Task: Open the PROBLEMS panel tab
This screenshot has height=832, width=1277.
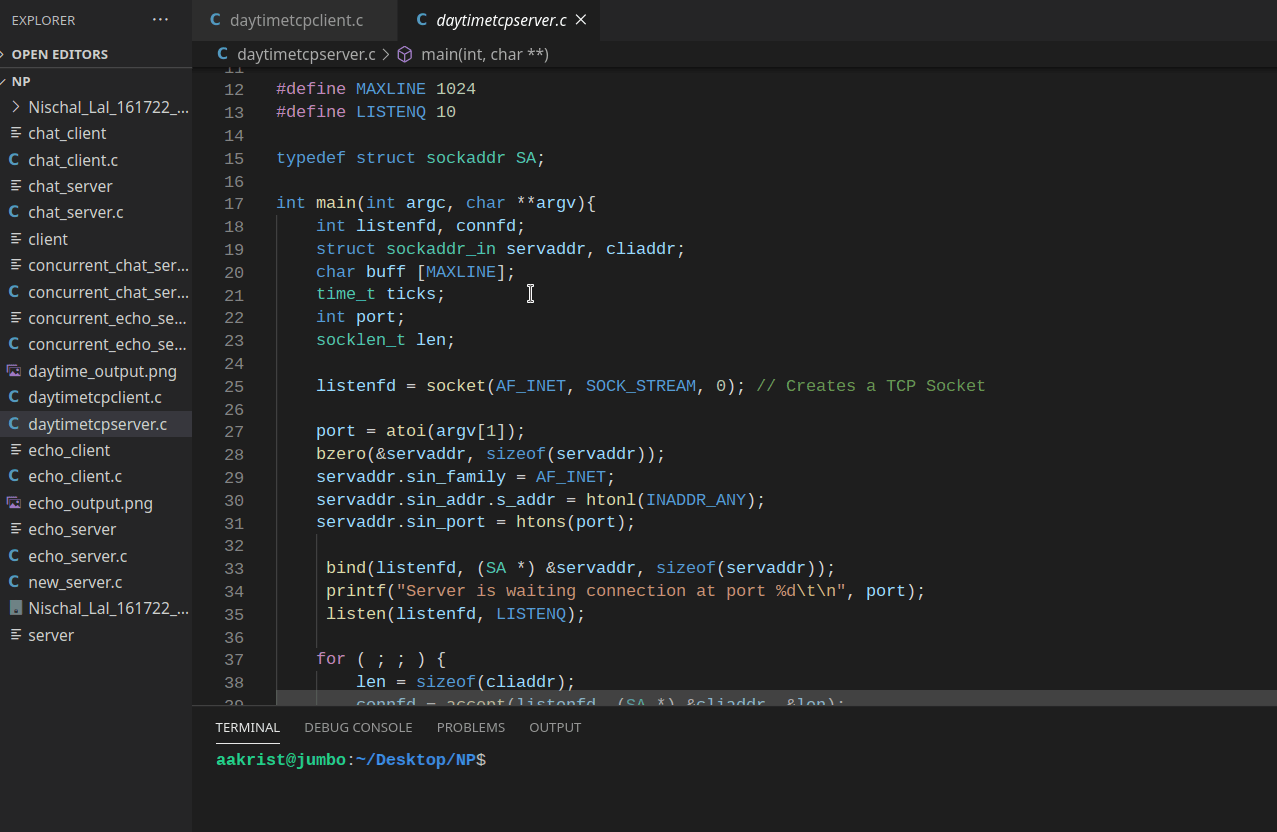Action: pos(471,727)
